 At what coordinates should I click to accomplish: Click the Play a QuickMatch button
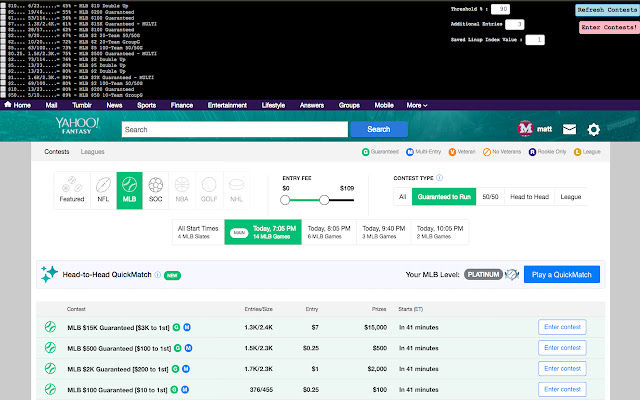tap(562, 274)
